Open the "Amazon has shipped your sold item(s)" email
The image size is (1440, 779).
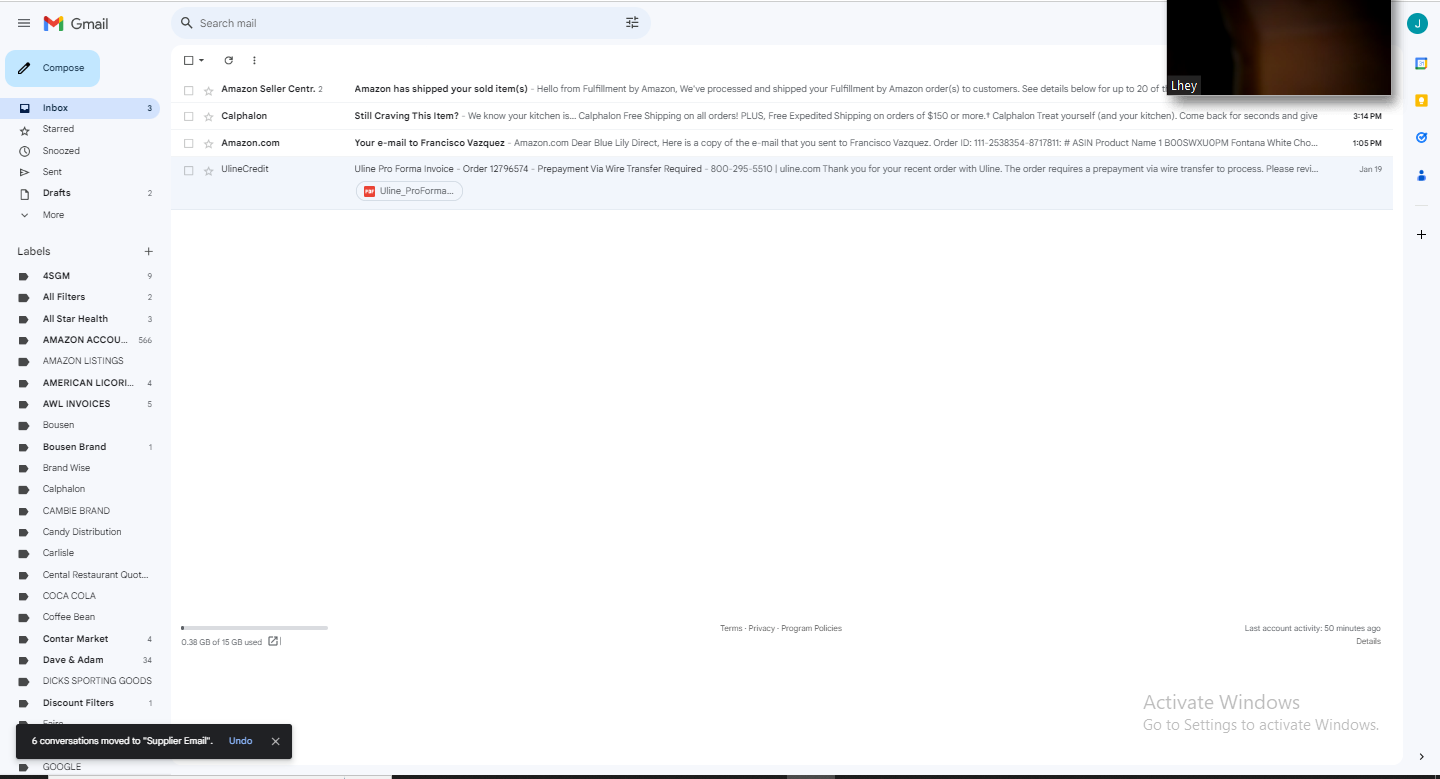[x=441, y=89]
